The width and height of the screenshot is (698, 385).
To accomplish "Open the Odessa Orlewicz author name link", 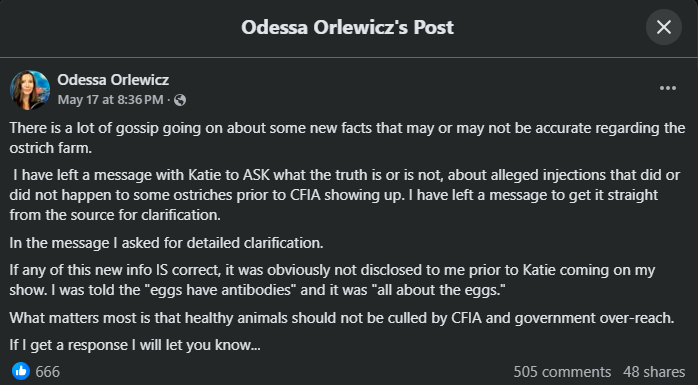I will [x=113, y=80].
